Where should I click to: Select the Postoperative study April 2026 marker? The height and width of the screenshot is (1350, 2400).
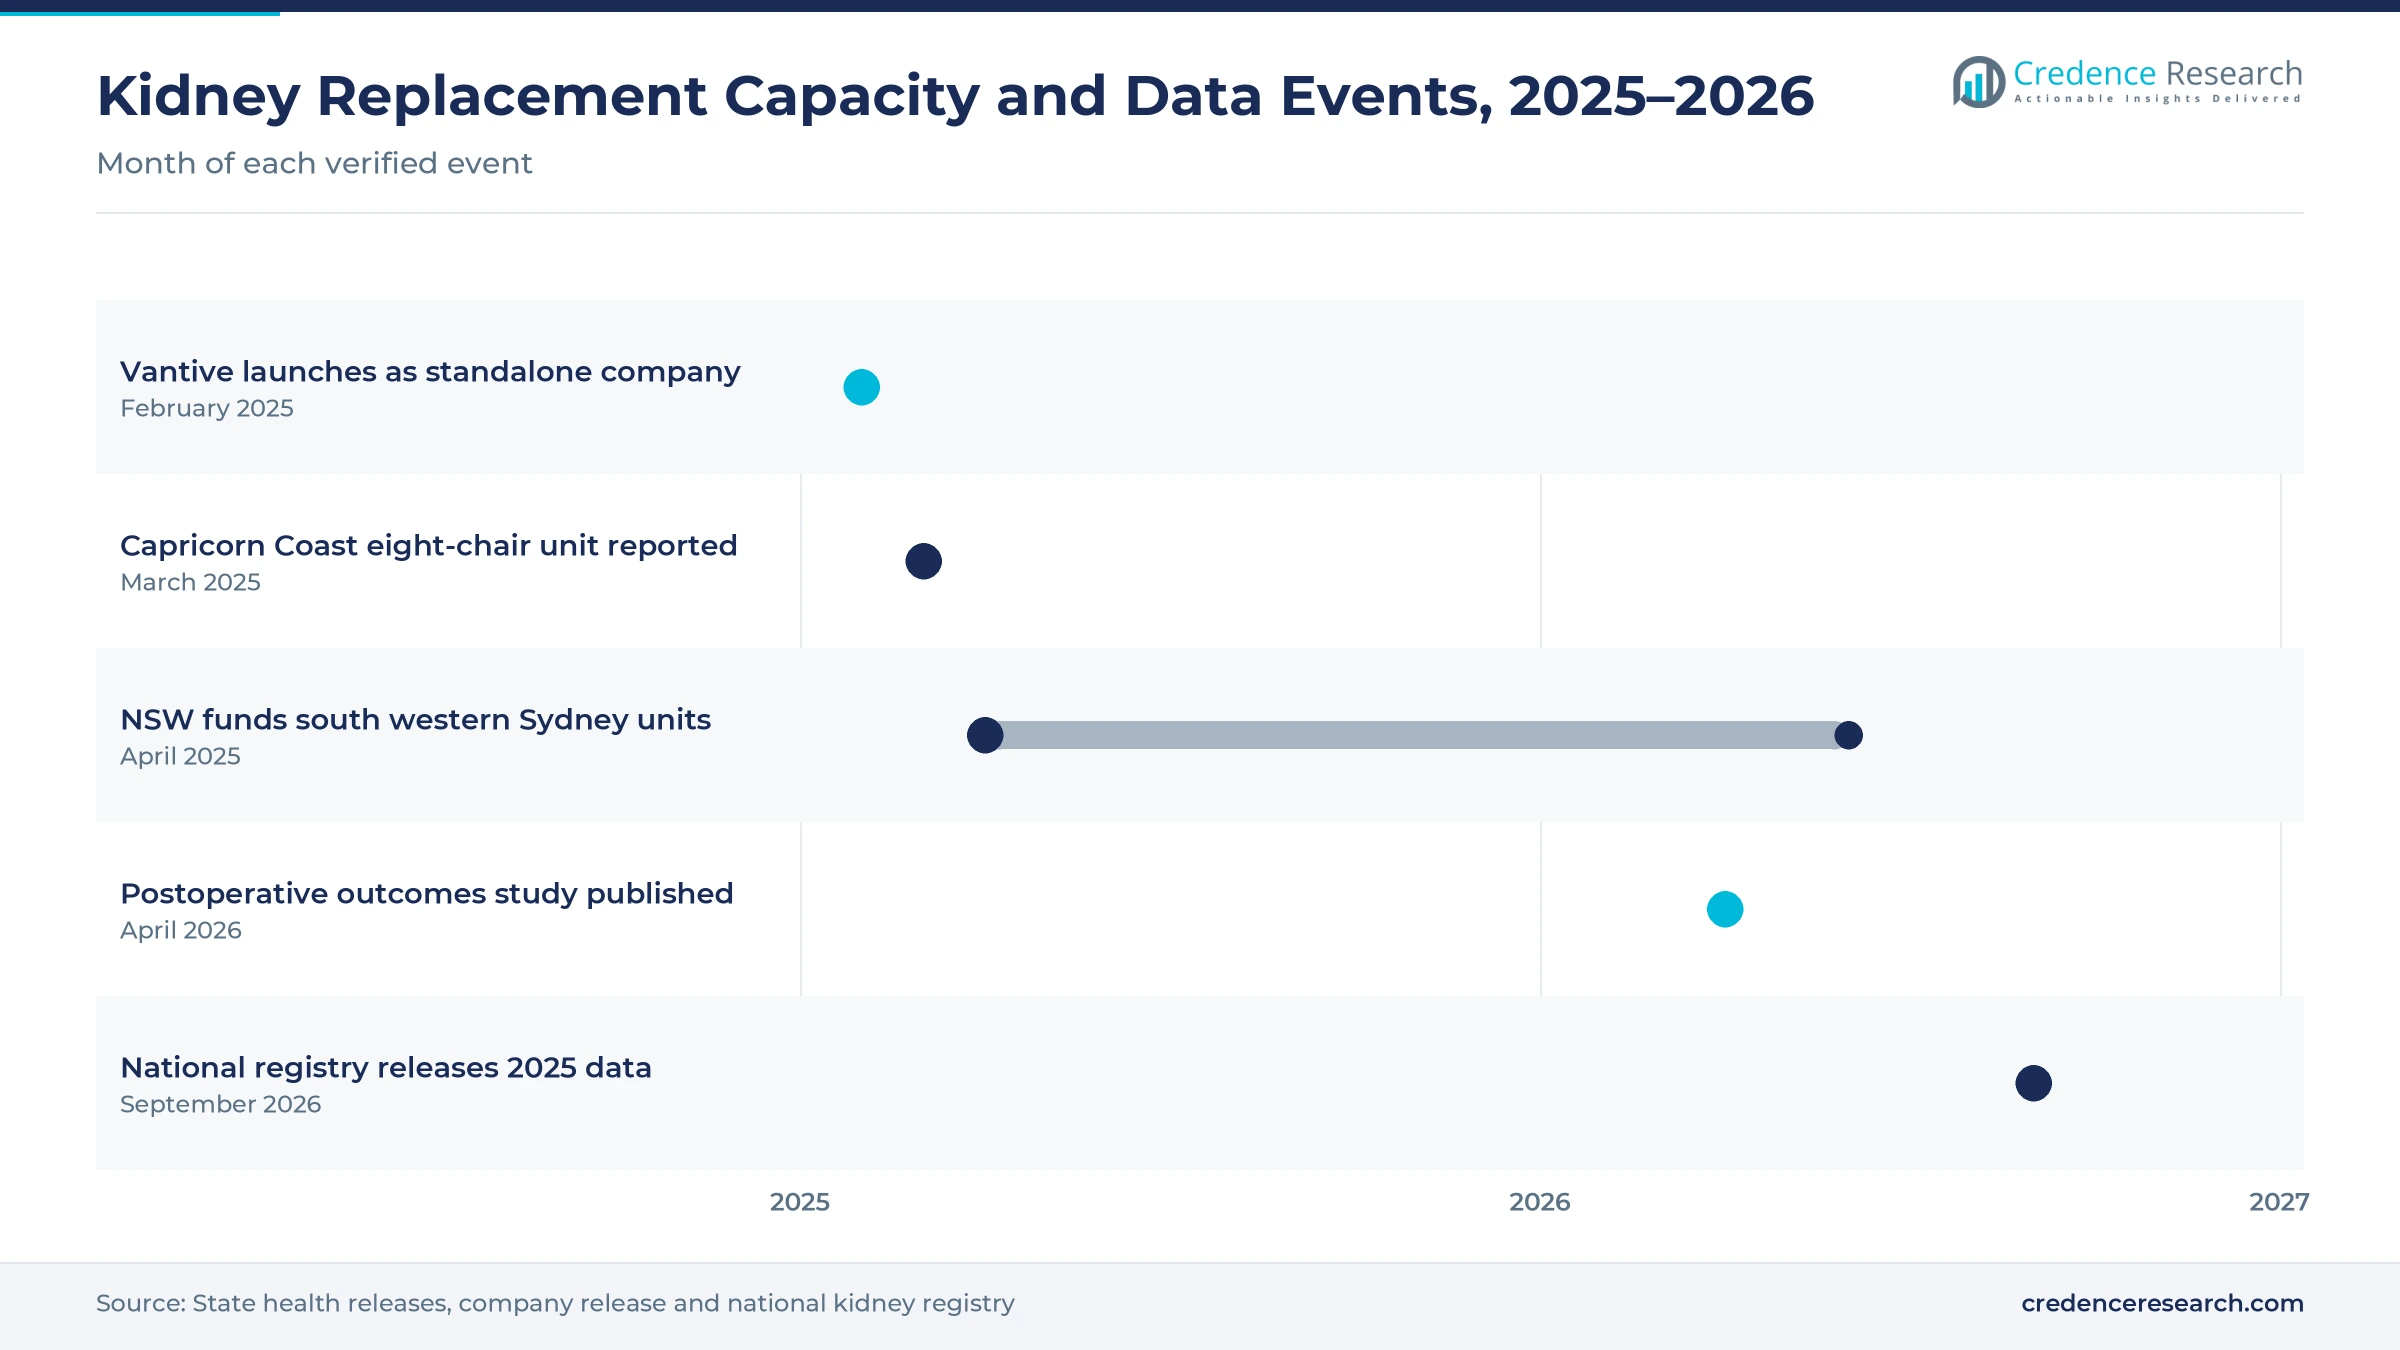[x=1725, y=909]
